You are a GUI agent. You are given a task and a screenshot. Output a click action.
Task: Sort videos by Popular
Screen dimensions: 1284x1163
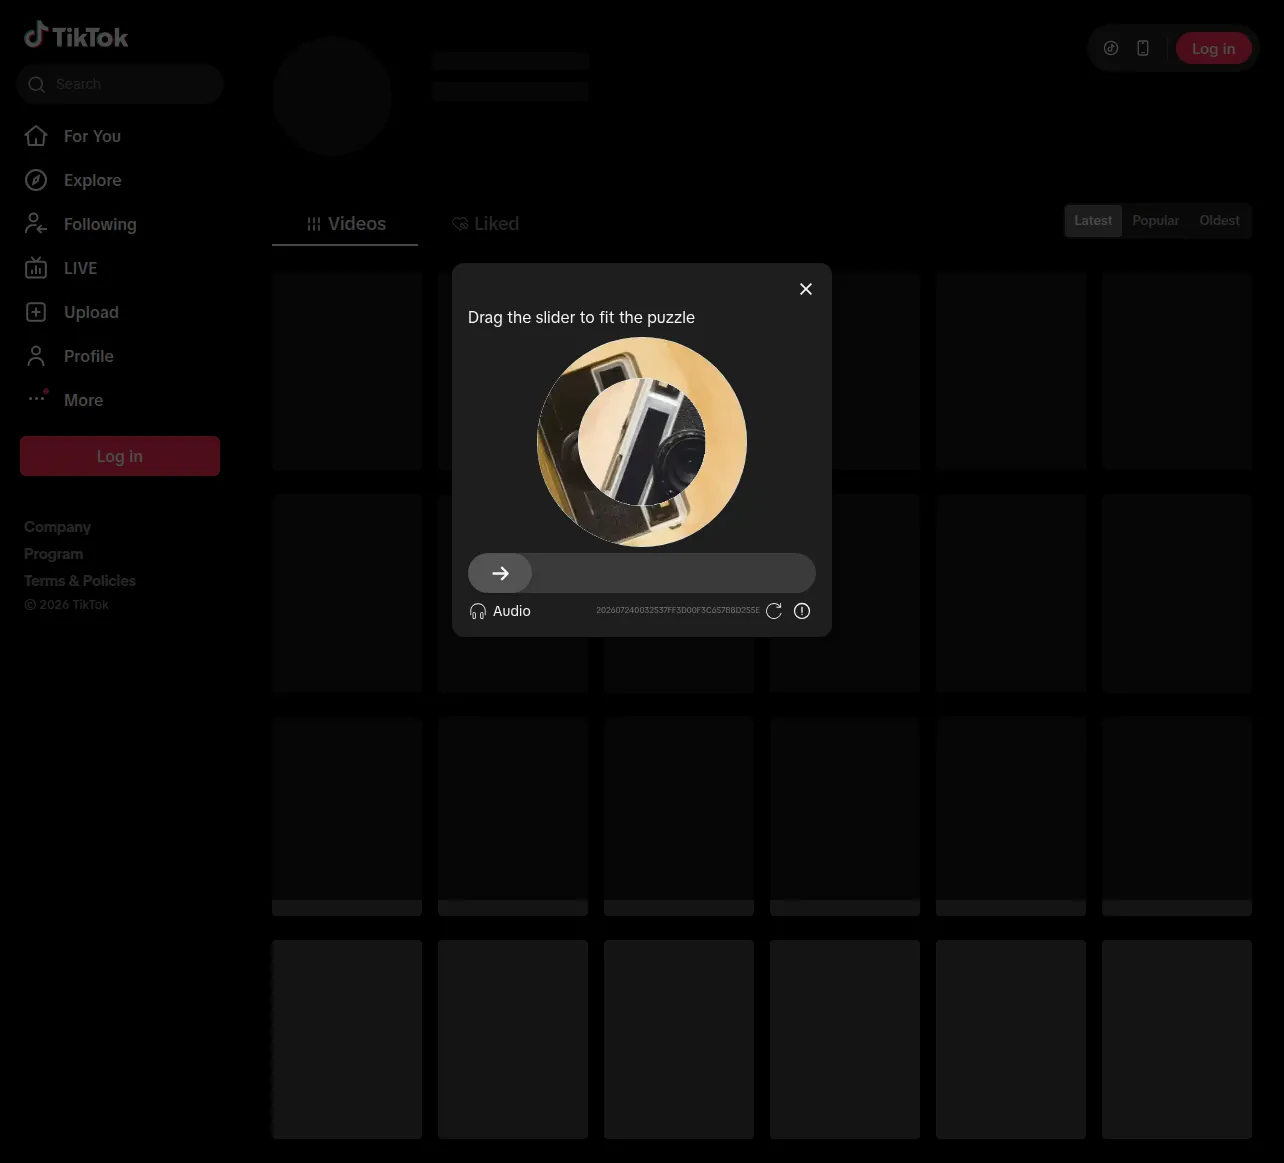point(1155,221)
